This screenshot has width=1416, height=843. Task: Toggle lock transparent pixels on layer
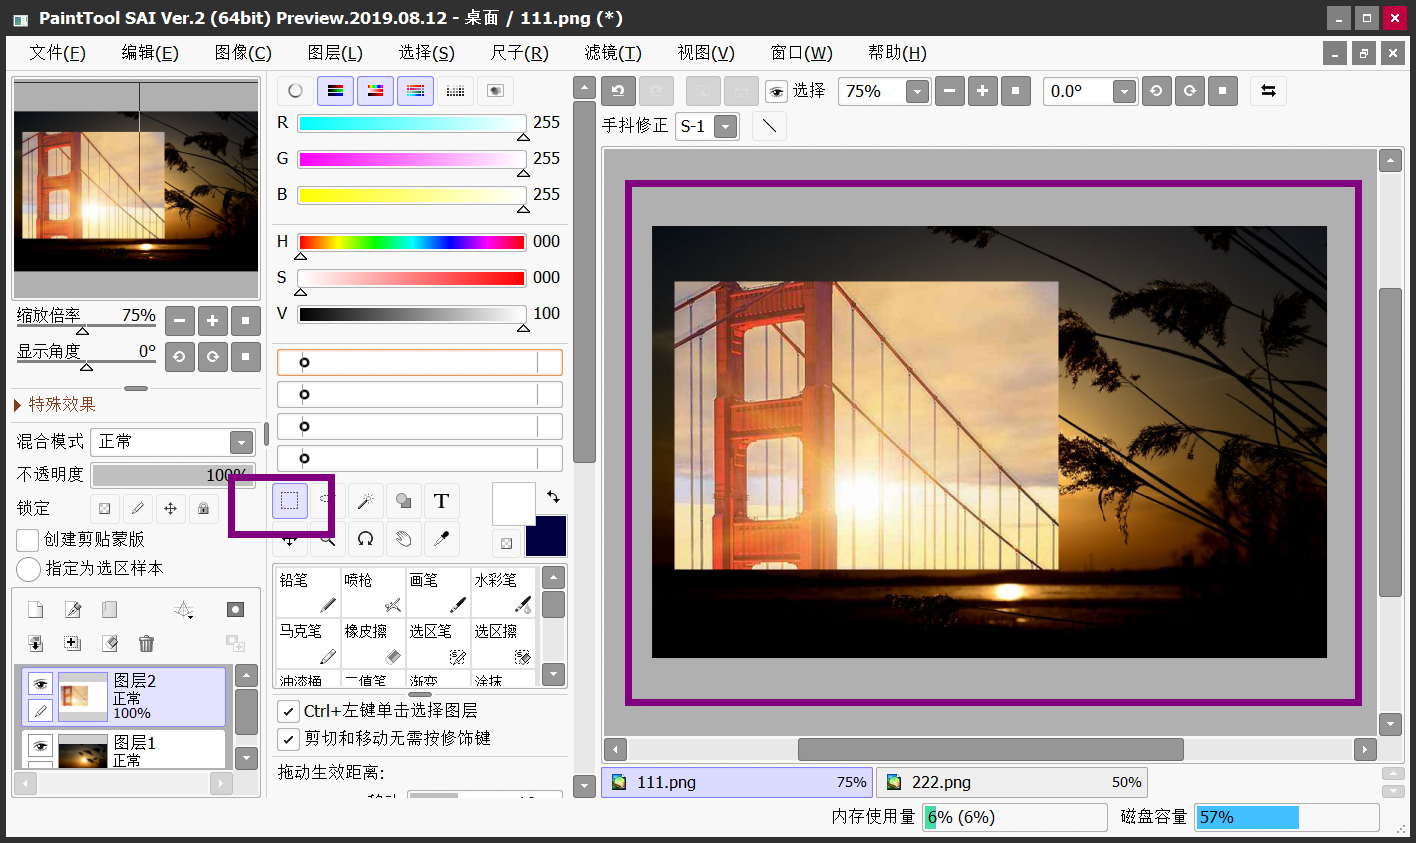104,509
